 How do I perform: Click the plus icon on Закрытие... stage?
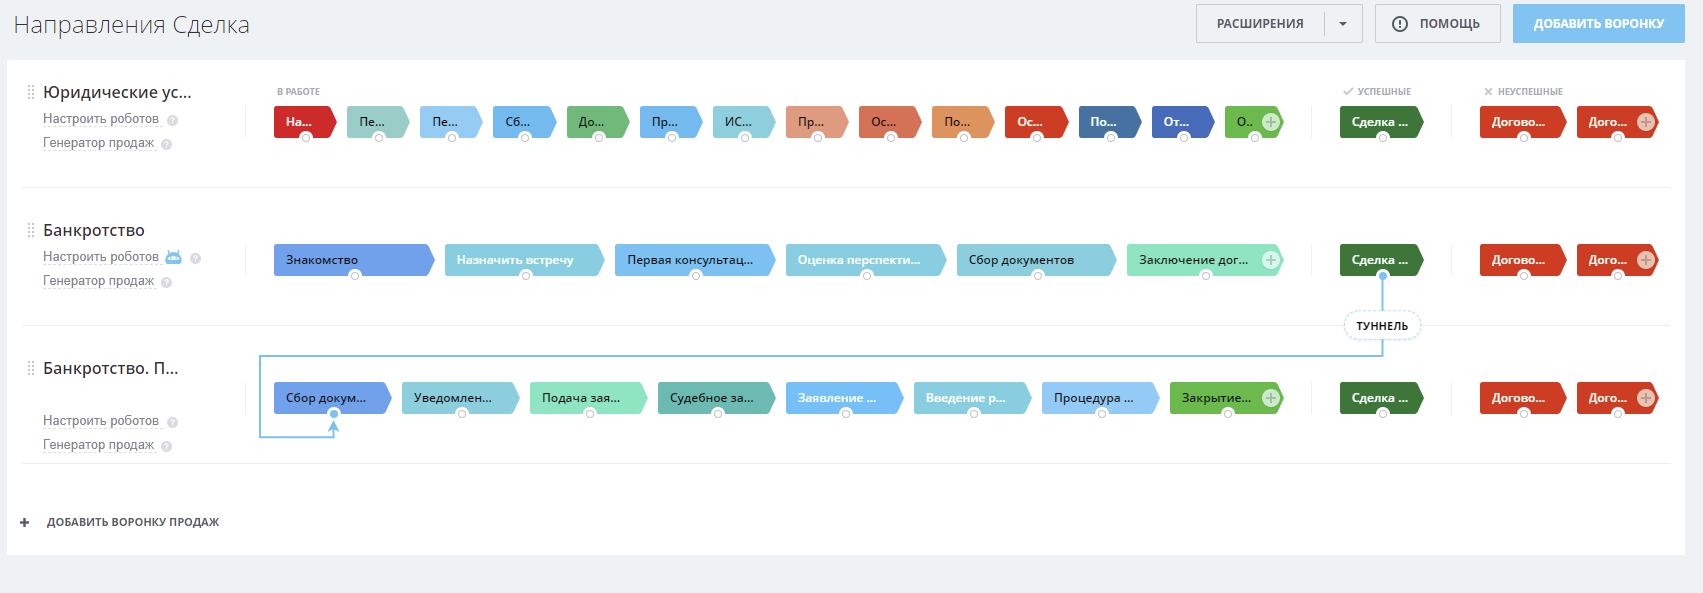[1271, 398]
